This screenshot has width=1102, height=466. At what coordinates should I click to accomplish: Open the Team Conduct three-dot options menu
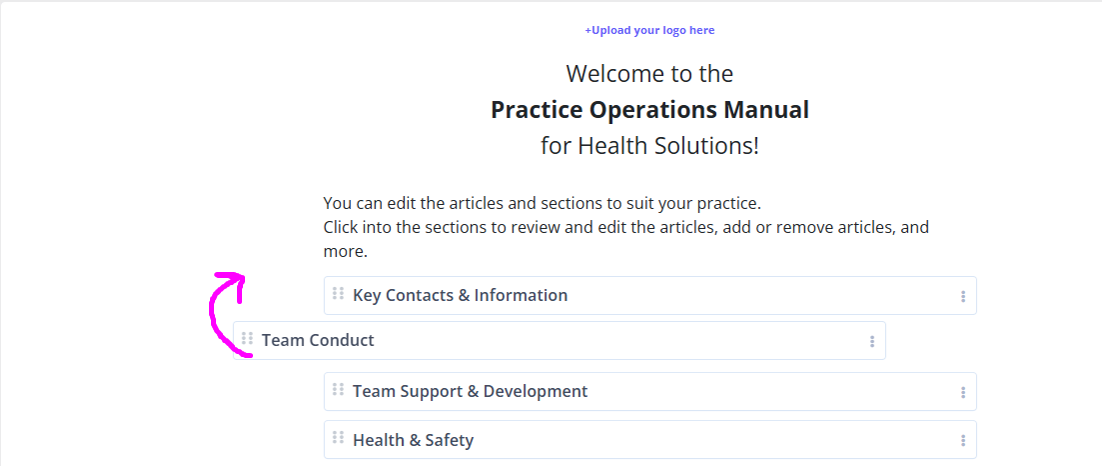pos(871,342)
